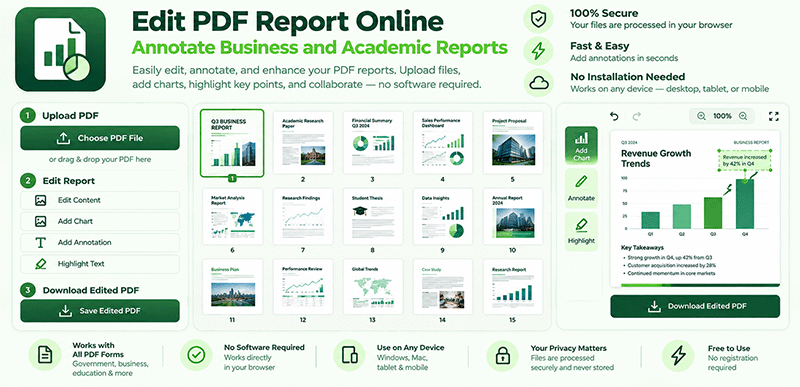
Task: Click the step 3 'Download Edited PDF' heading
Action: coord(91,290)
